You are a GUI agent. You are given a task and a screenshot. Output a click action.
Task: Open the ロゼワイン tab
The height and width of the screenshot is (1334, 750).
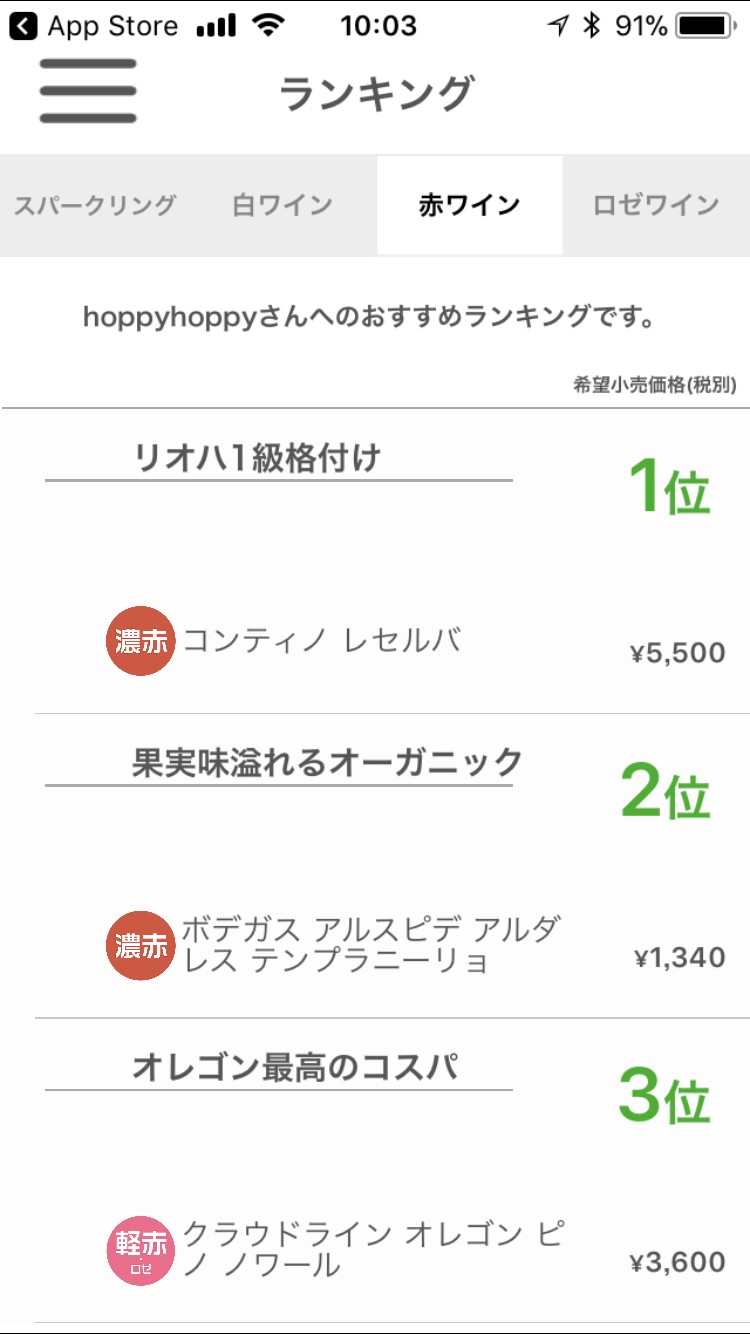[x=656, y=205]
